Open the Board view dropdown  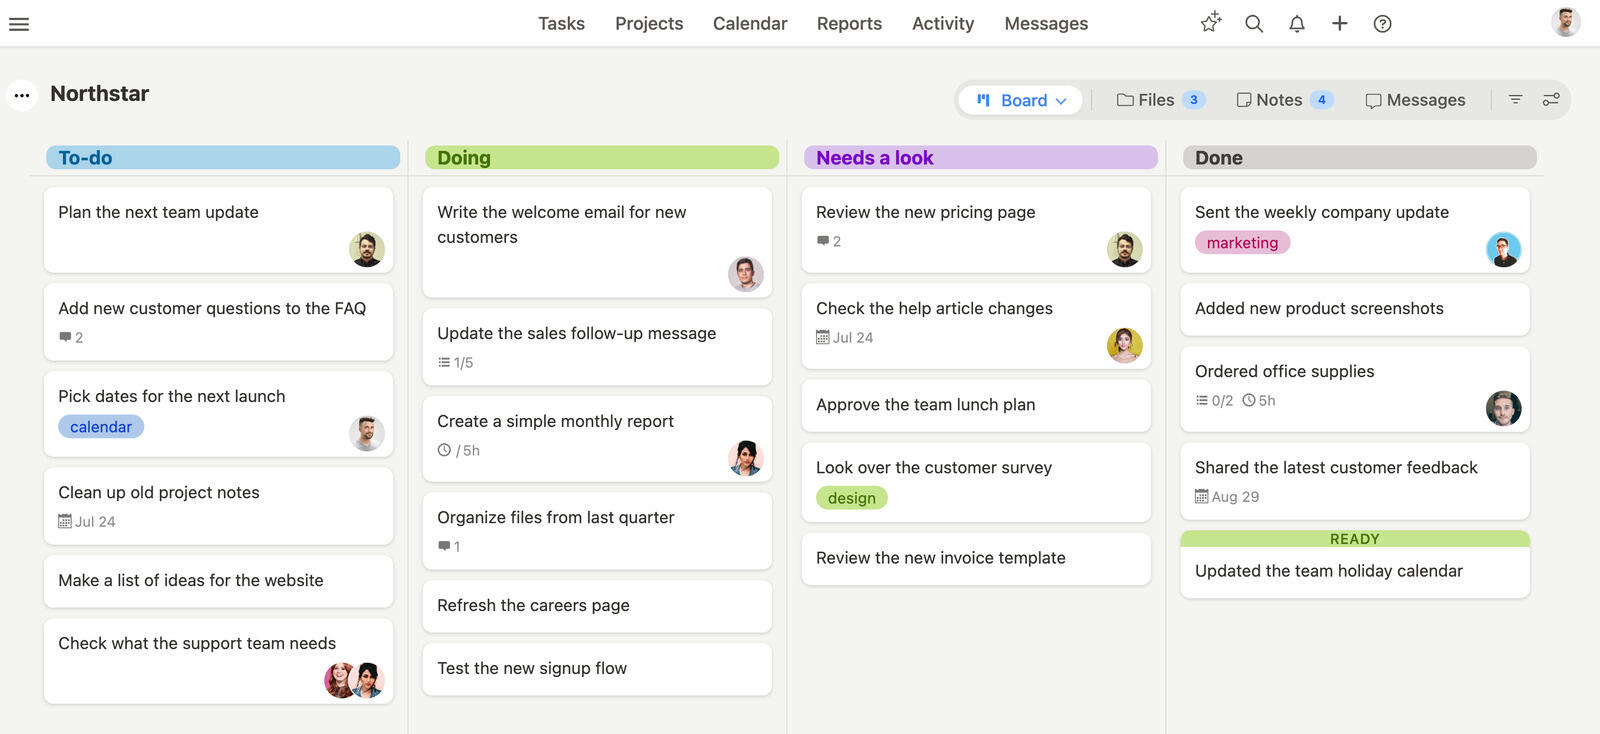pos(1021,100)
